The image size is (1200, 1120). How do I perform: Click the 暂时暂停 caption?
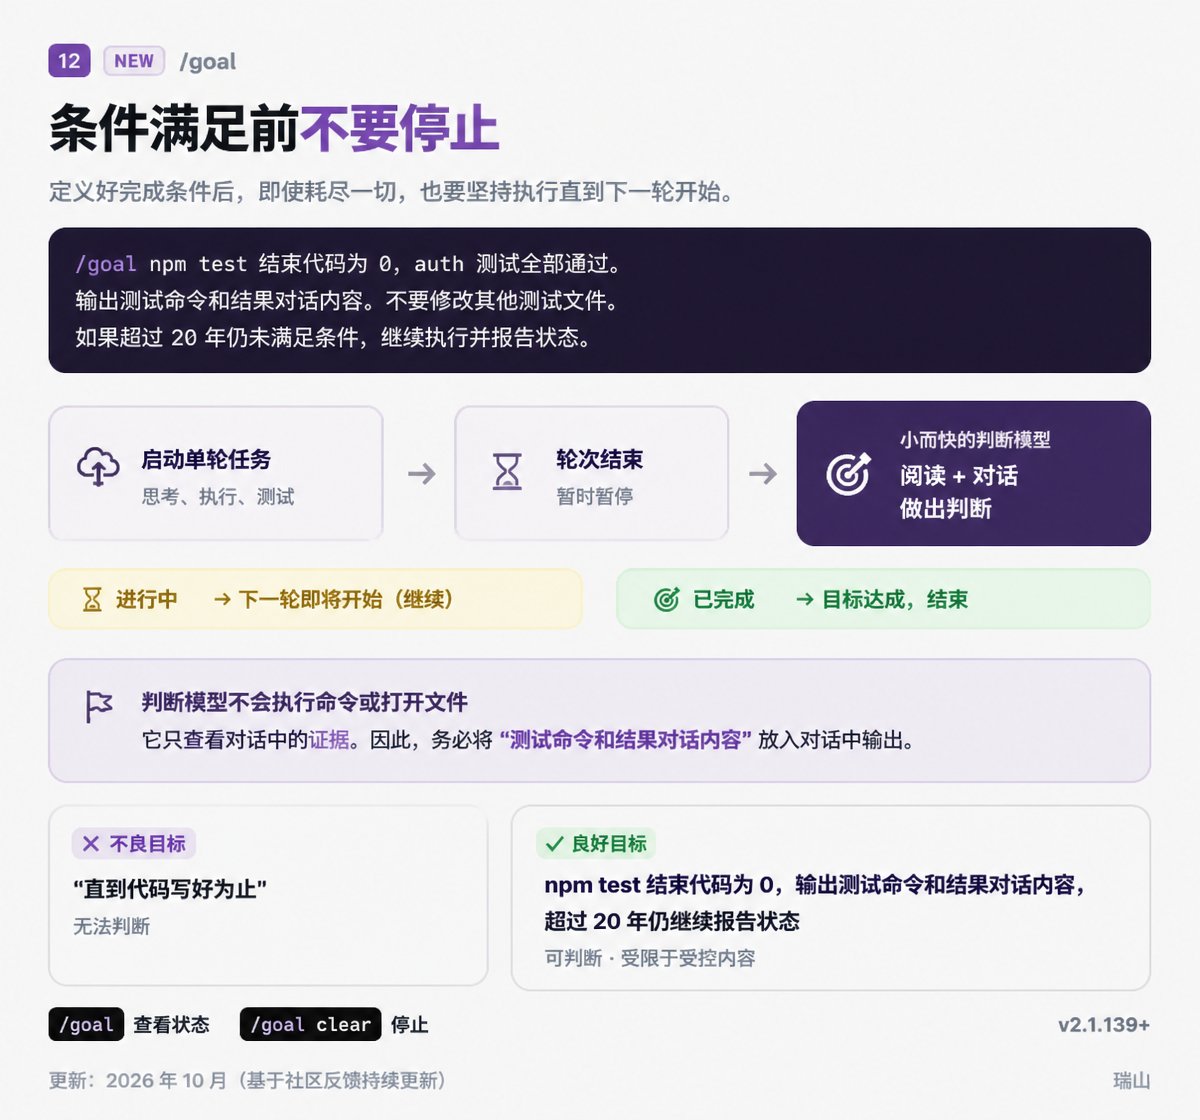595,497
